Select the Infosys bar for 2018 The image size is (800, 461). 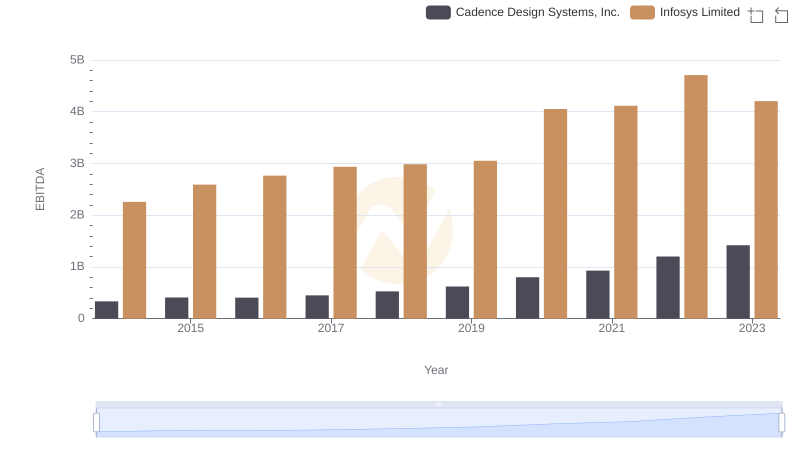click(x=415, y=241)
